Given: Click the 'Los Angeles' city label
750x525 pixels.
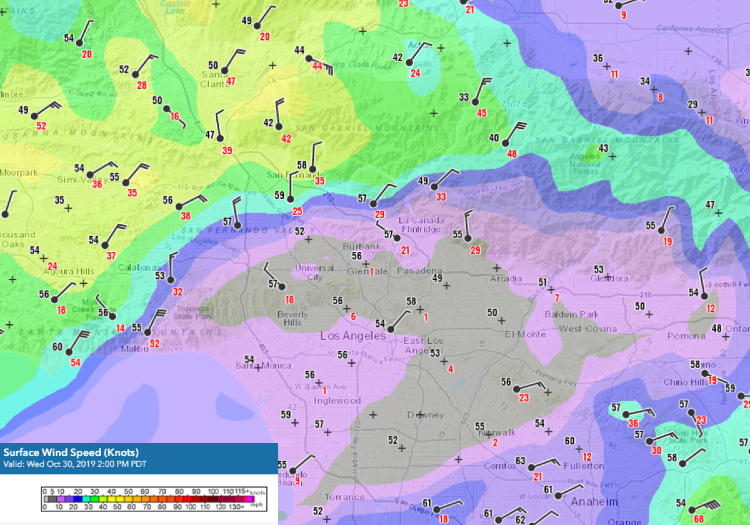Looking at the screenshot, I should coord(353,336).
